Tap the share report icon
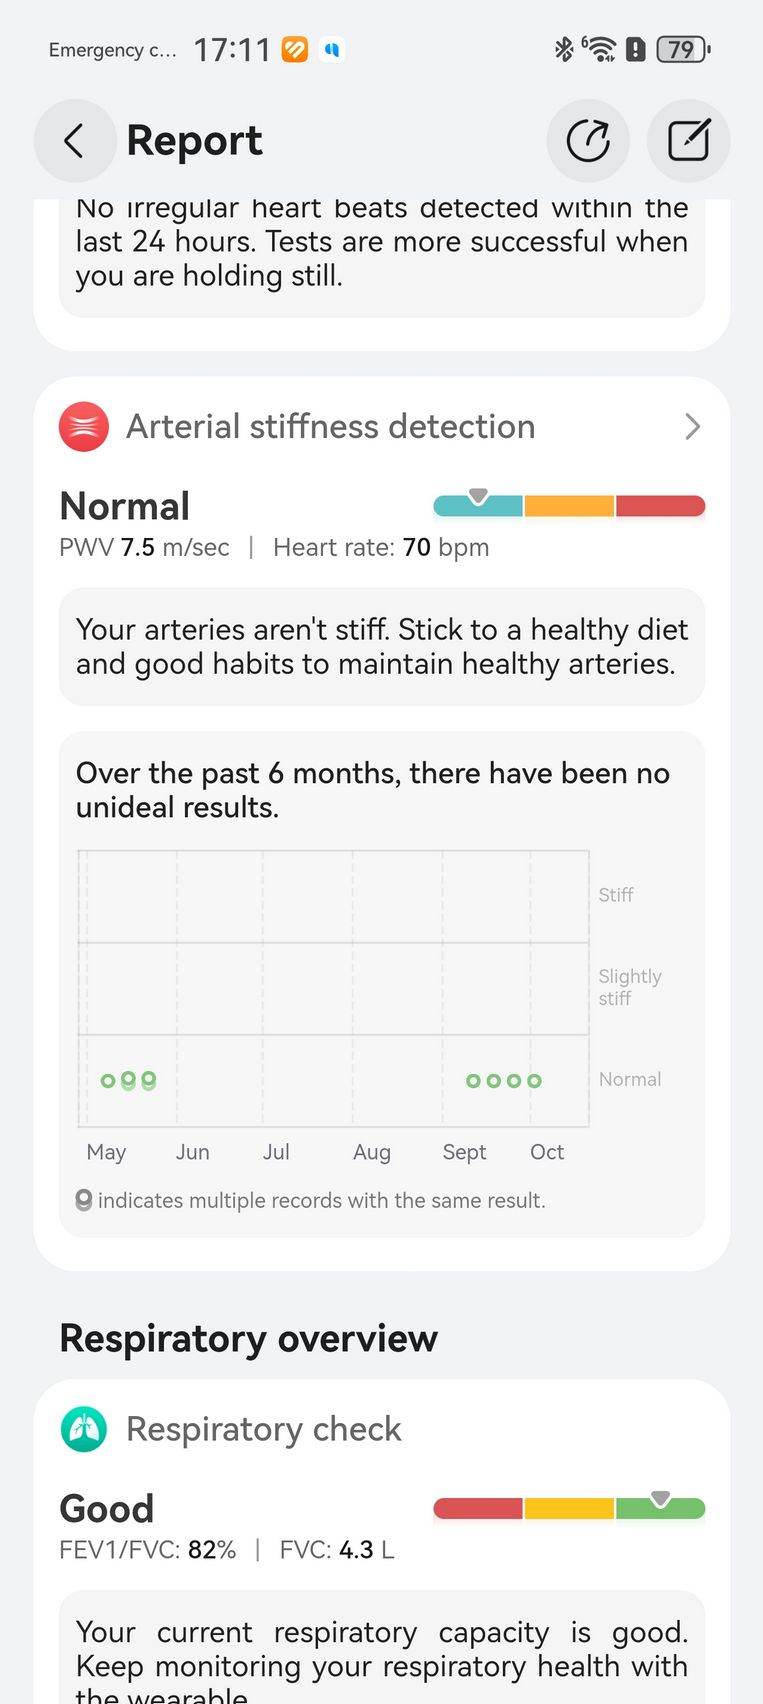Viewport: 763px width, 1704px height. 588,141
